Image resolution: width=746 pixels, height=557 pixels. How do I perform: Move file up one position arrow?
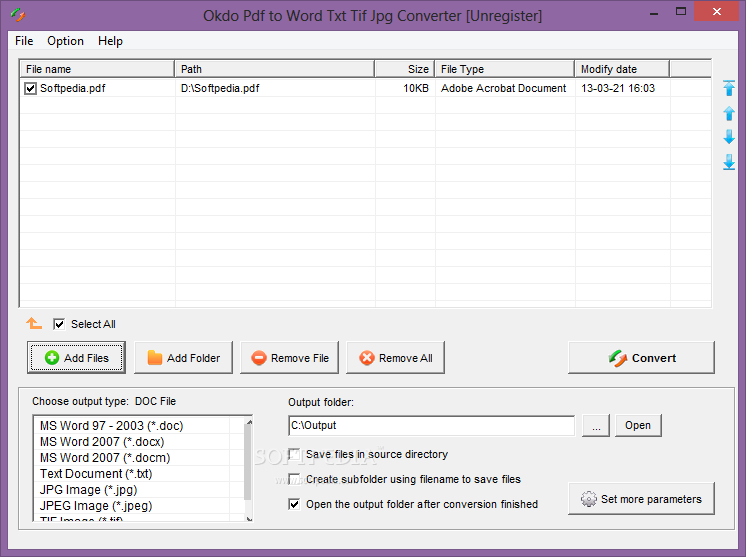click(729, 113)
